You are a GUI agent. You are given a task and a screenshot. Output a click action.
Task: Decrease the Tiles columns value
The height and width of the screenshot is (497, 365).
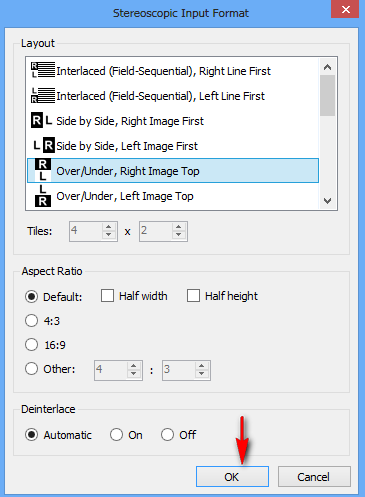(109, 235)
